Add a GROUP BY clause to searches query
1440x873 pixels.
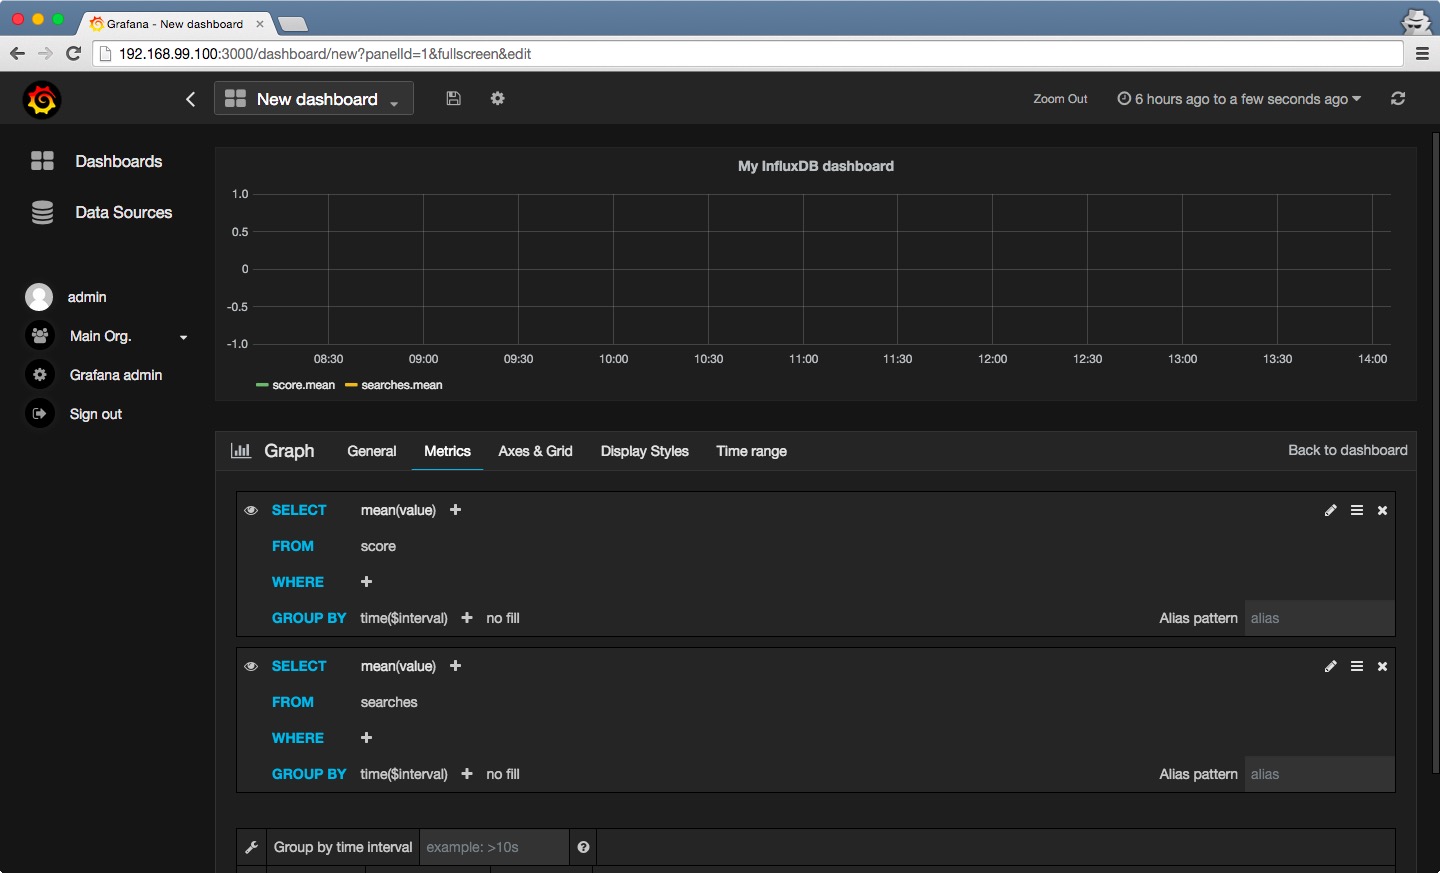[x=466, y=774]
